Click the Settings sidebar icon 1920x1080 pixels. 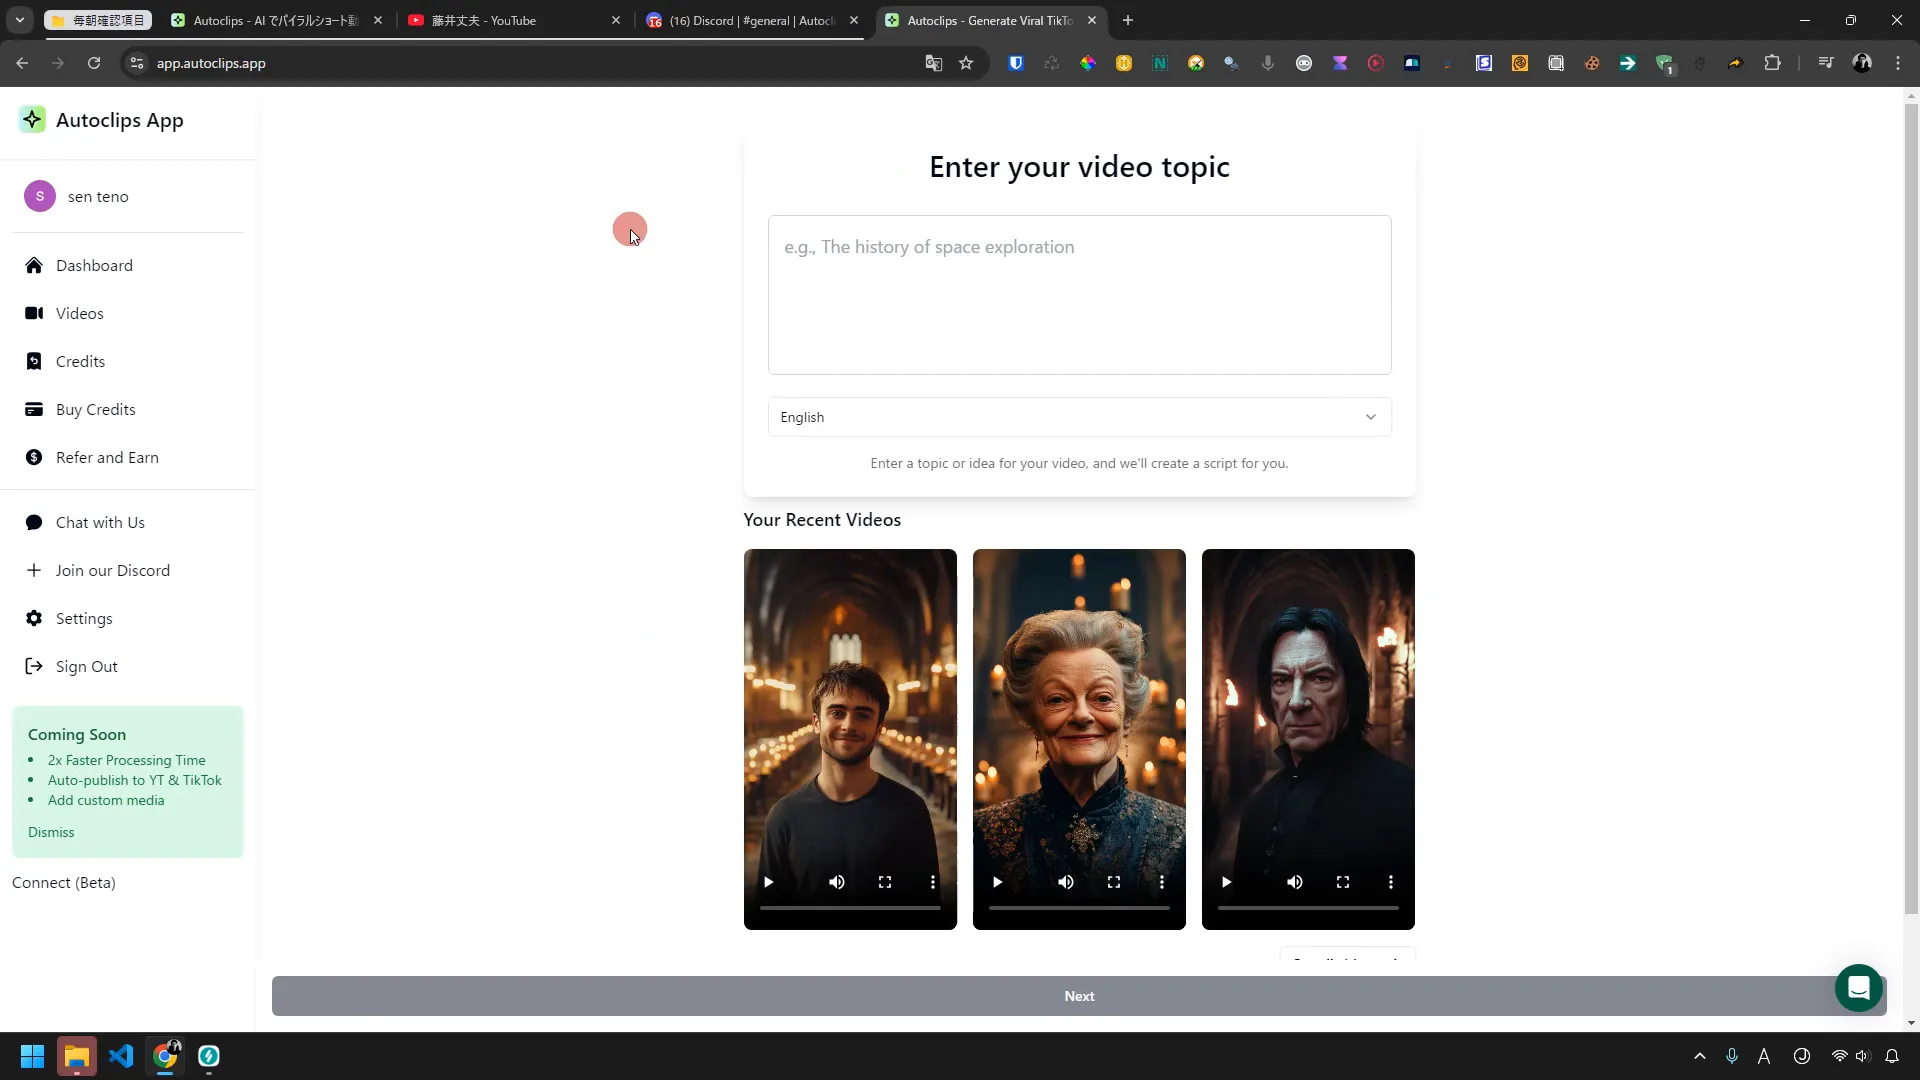[34, 618]
